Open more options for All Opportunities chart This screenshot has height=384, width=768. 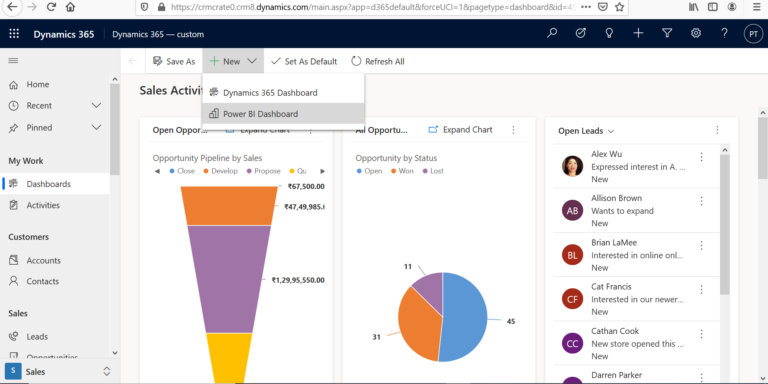[x=513, y=130]
